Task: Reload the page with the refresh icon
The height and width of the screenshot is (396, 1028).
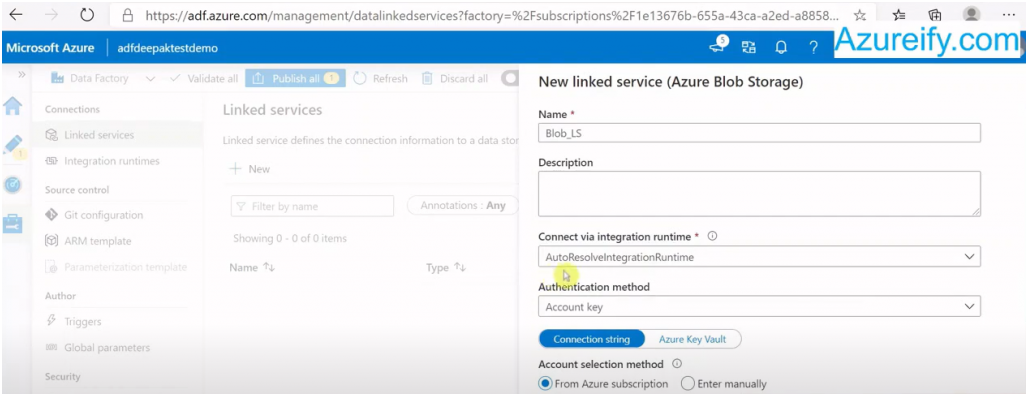Action: (x=87, y=14)
